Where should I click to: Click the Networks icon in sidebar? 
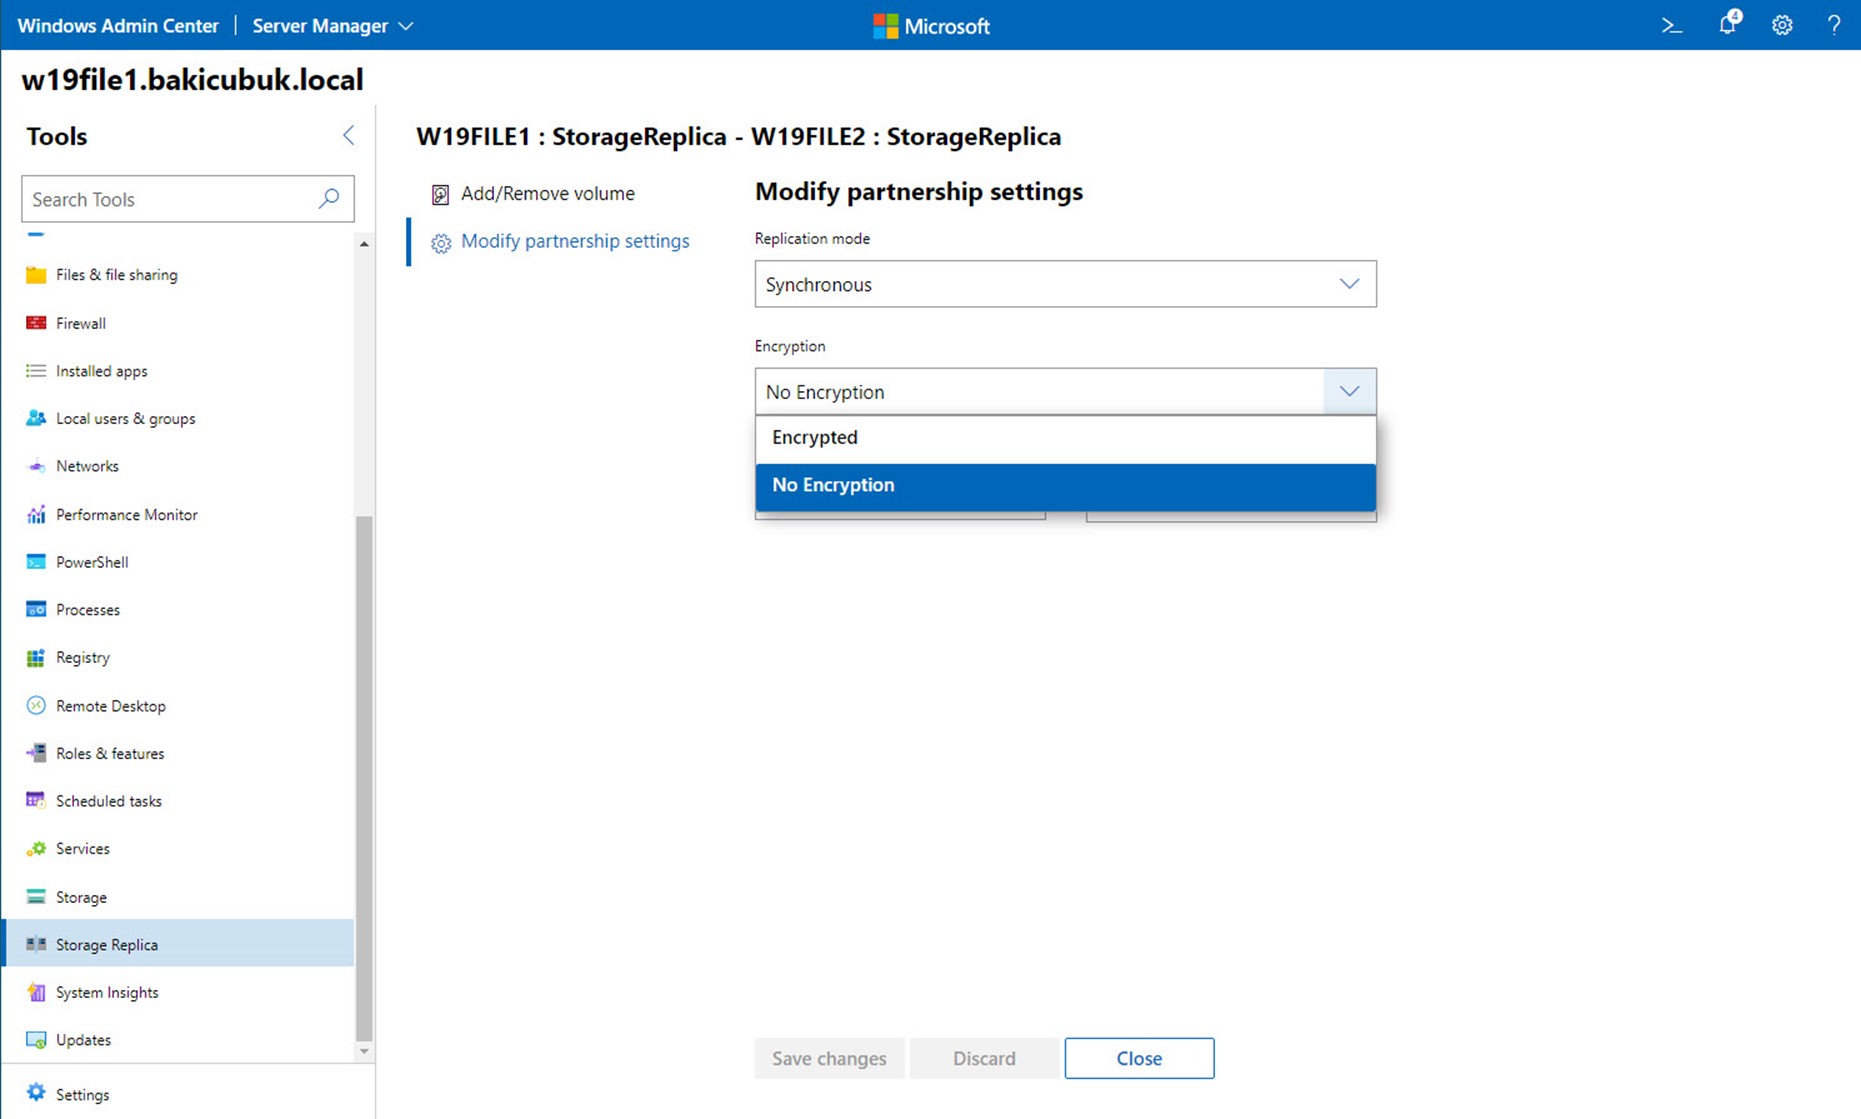(x=36, y=466)
